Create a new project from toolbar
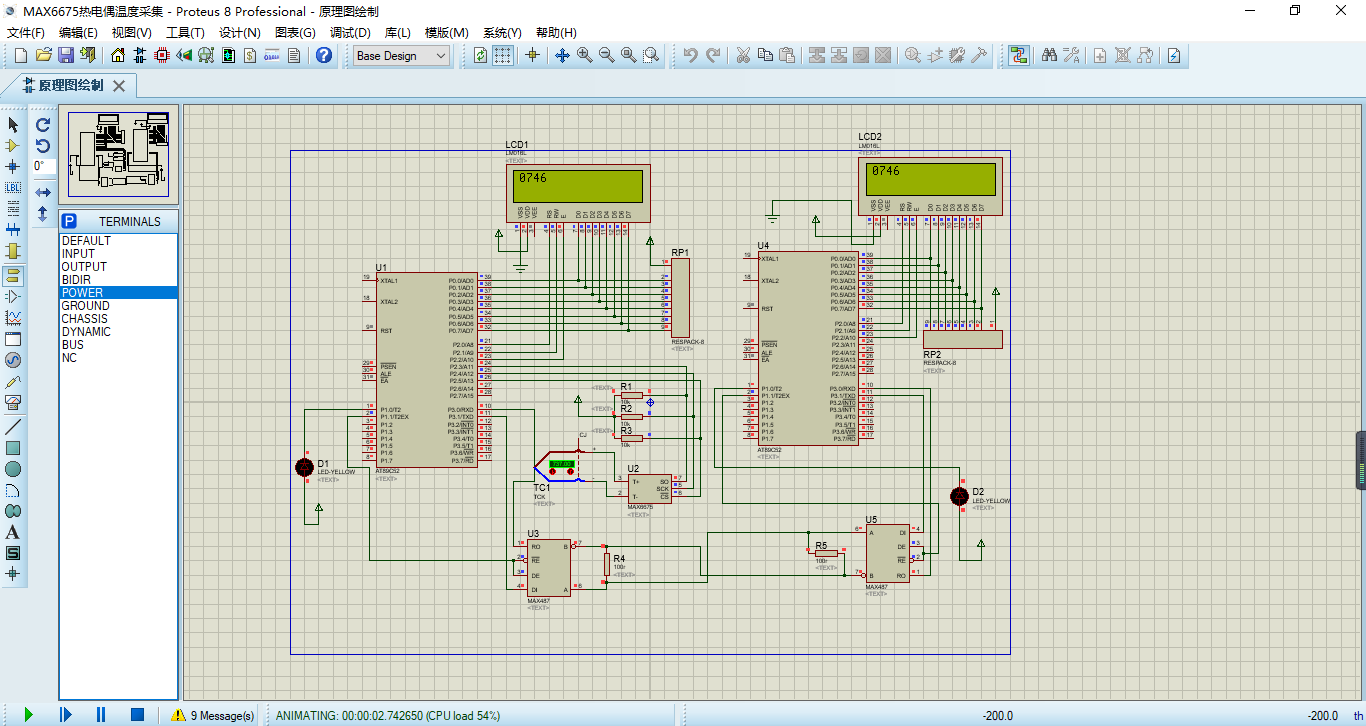The width and height of the screenshot is (1366, 726). point(21,55)
